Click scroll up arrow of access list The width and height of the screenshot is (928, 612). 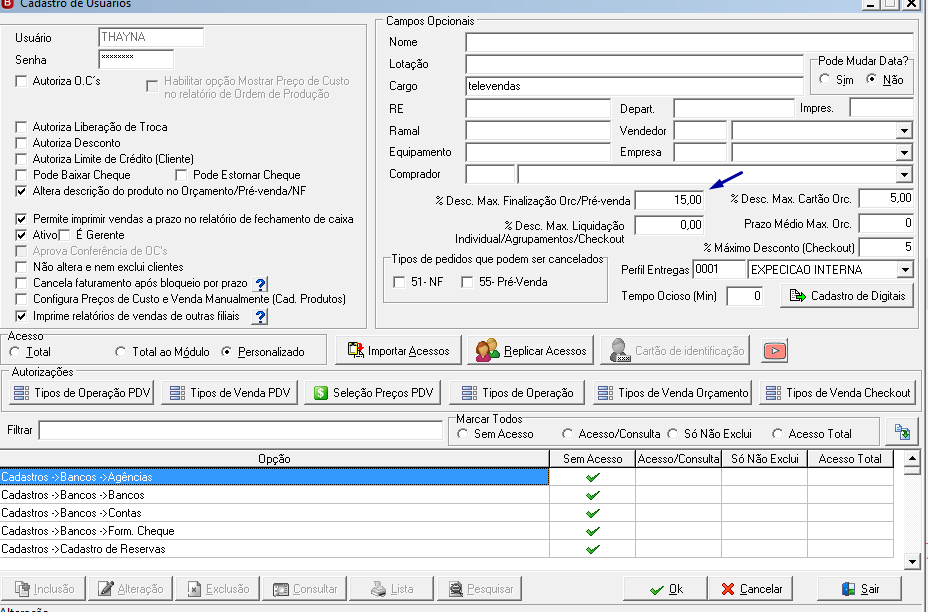click(911, 458)
